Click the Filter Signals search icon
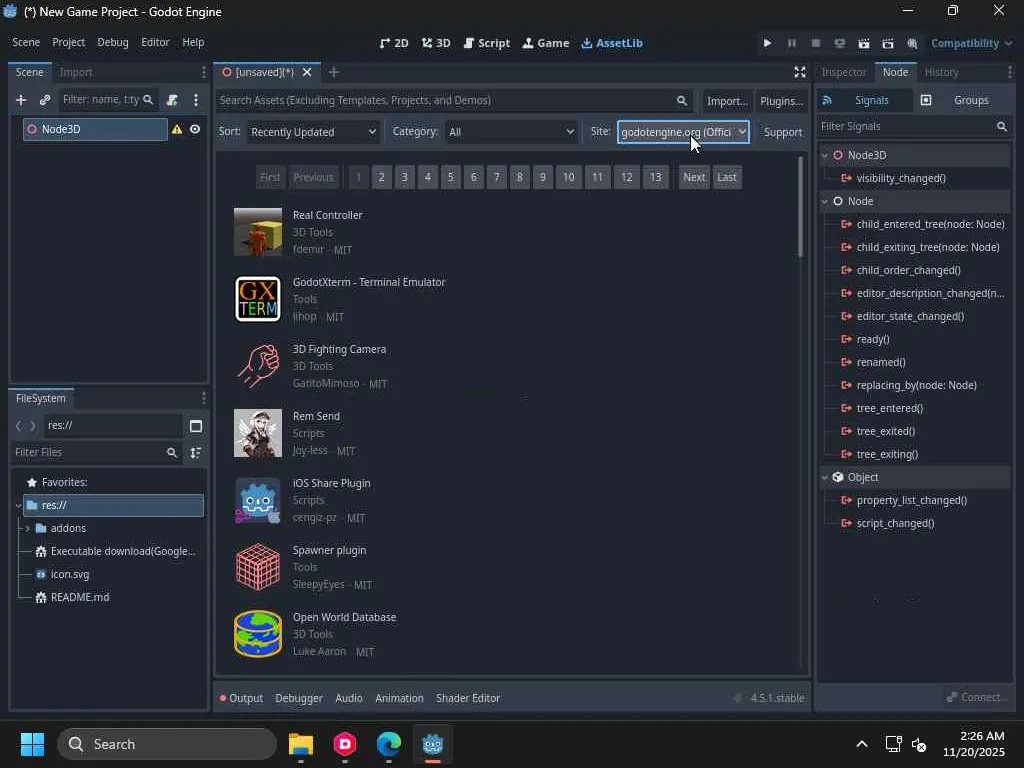Screen dimensions: 1024x768 click(1002, 126)
